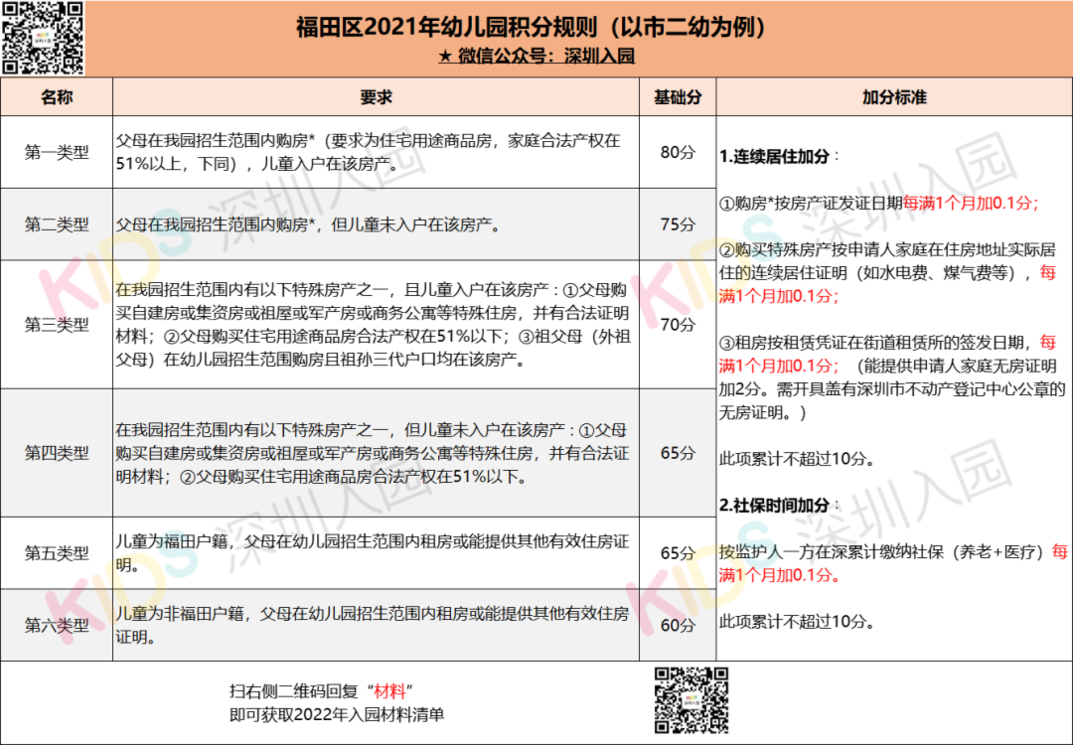Select the 名称 column header
The height and width of the screenshot is (745, 1073).
pyautogui.click(x=57, y=97)
